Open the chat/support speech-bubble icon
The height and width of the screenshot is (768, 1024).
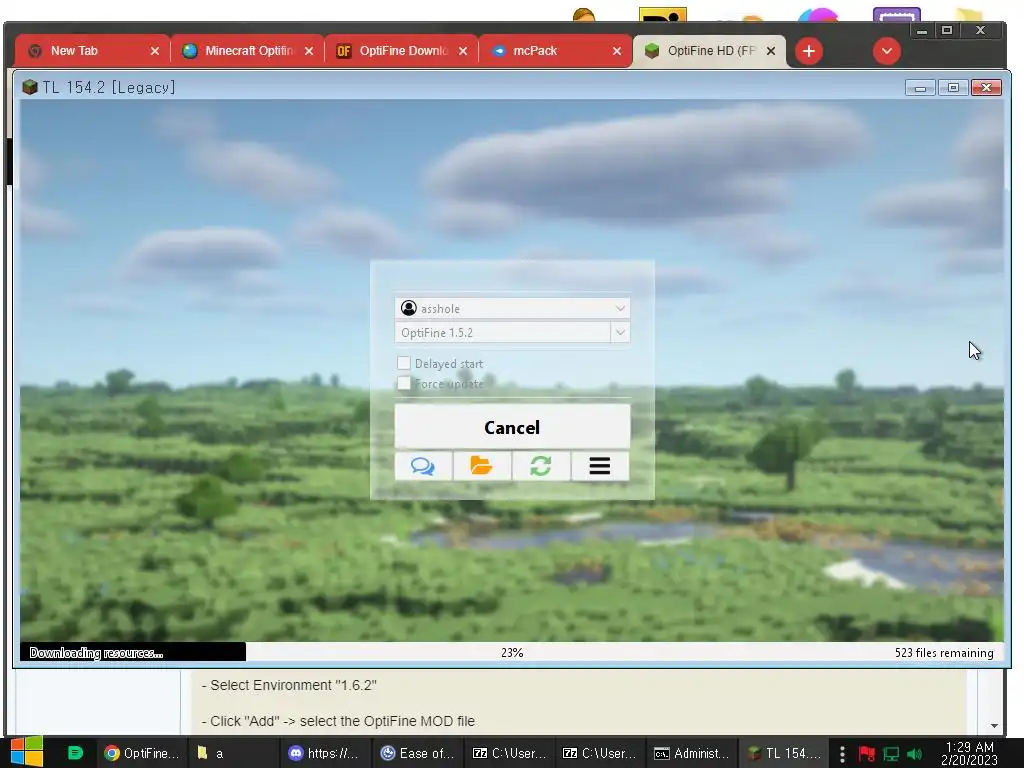coord(423,466)
